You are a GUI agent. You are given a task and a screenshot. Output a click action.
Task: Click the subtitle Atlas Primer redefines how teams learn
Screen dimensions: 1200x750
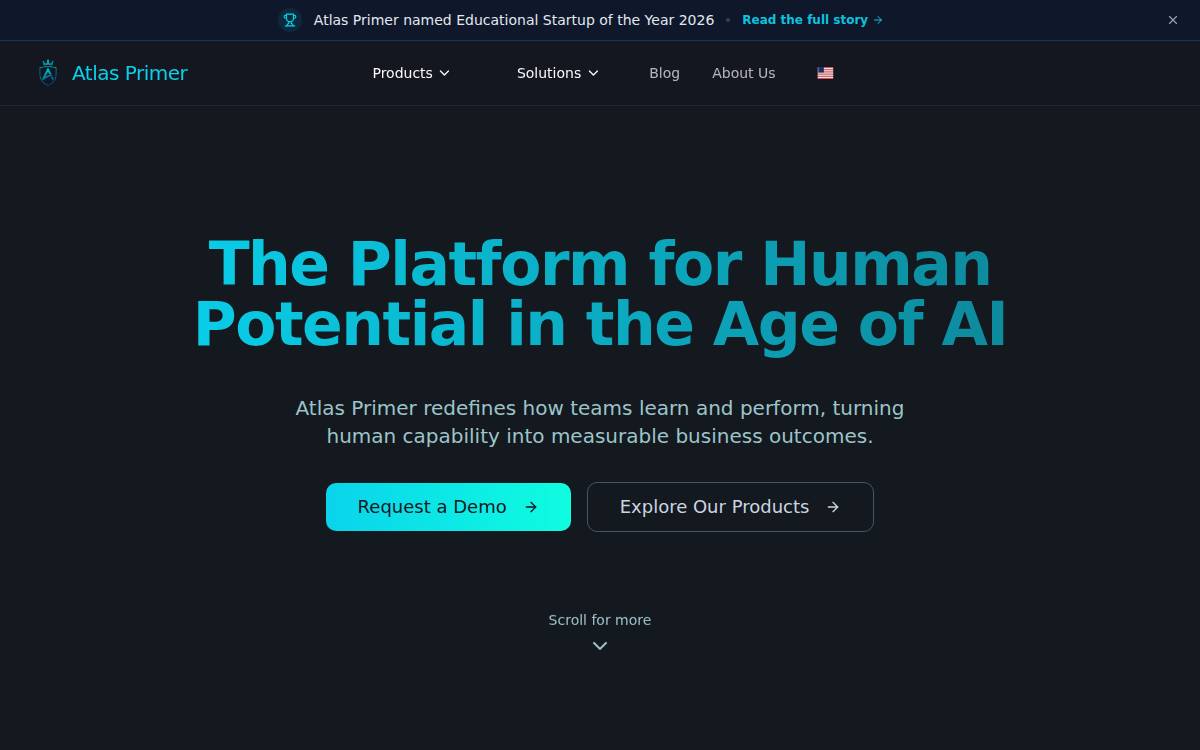click(x=600, y=422)
